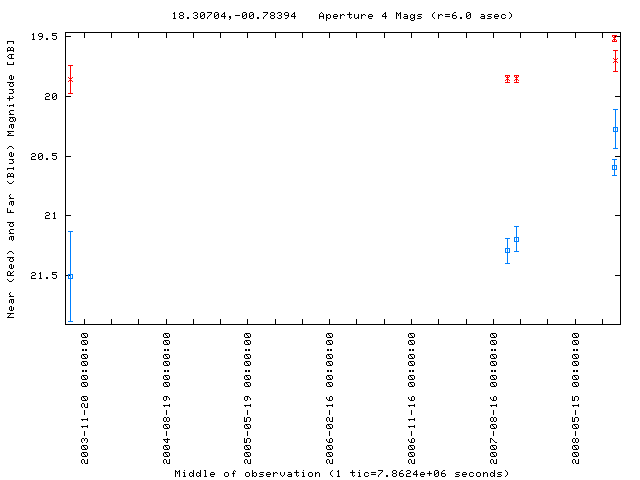Click the second red point just after 2007-08-16

[516, 79]
